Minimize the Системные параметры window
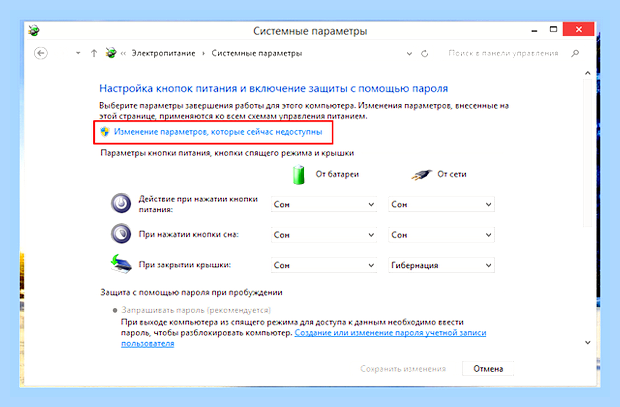620x407 pixels. pos(534,30)
